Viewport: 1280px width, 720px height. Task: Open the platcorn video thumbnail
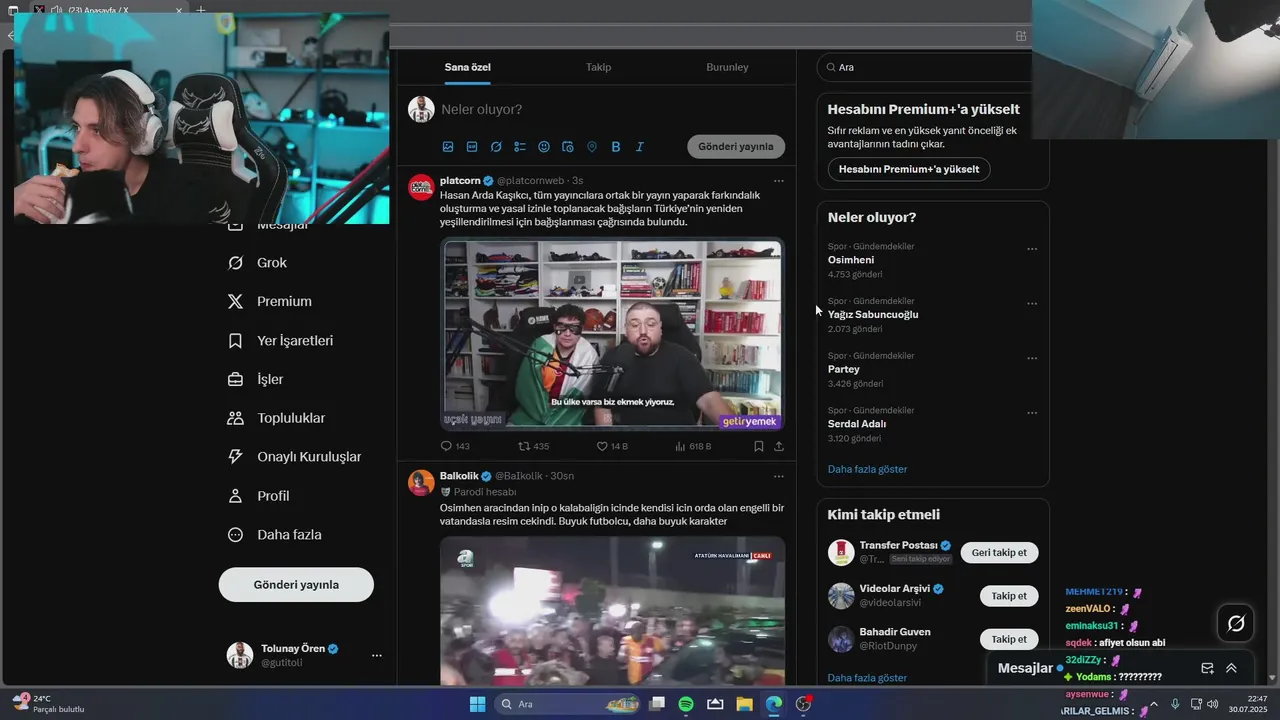point(612,334)
